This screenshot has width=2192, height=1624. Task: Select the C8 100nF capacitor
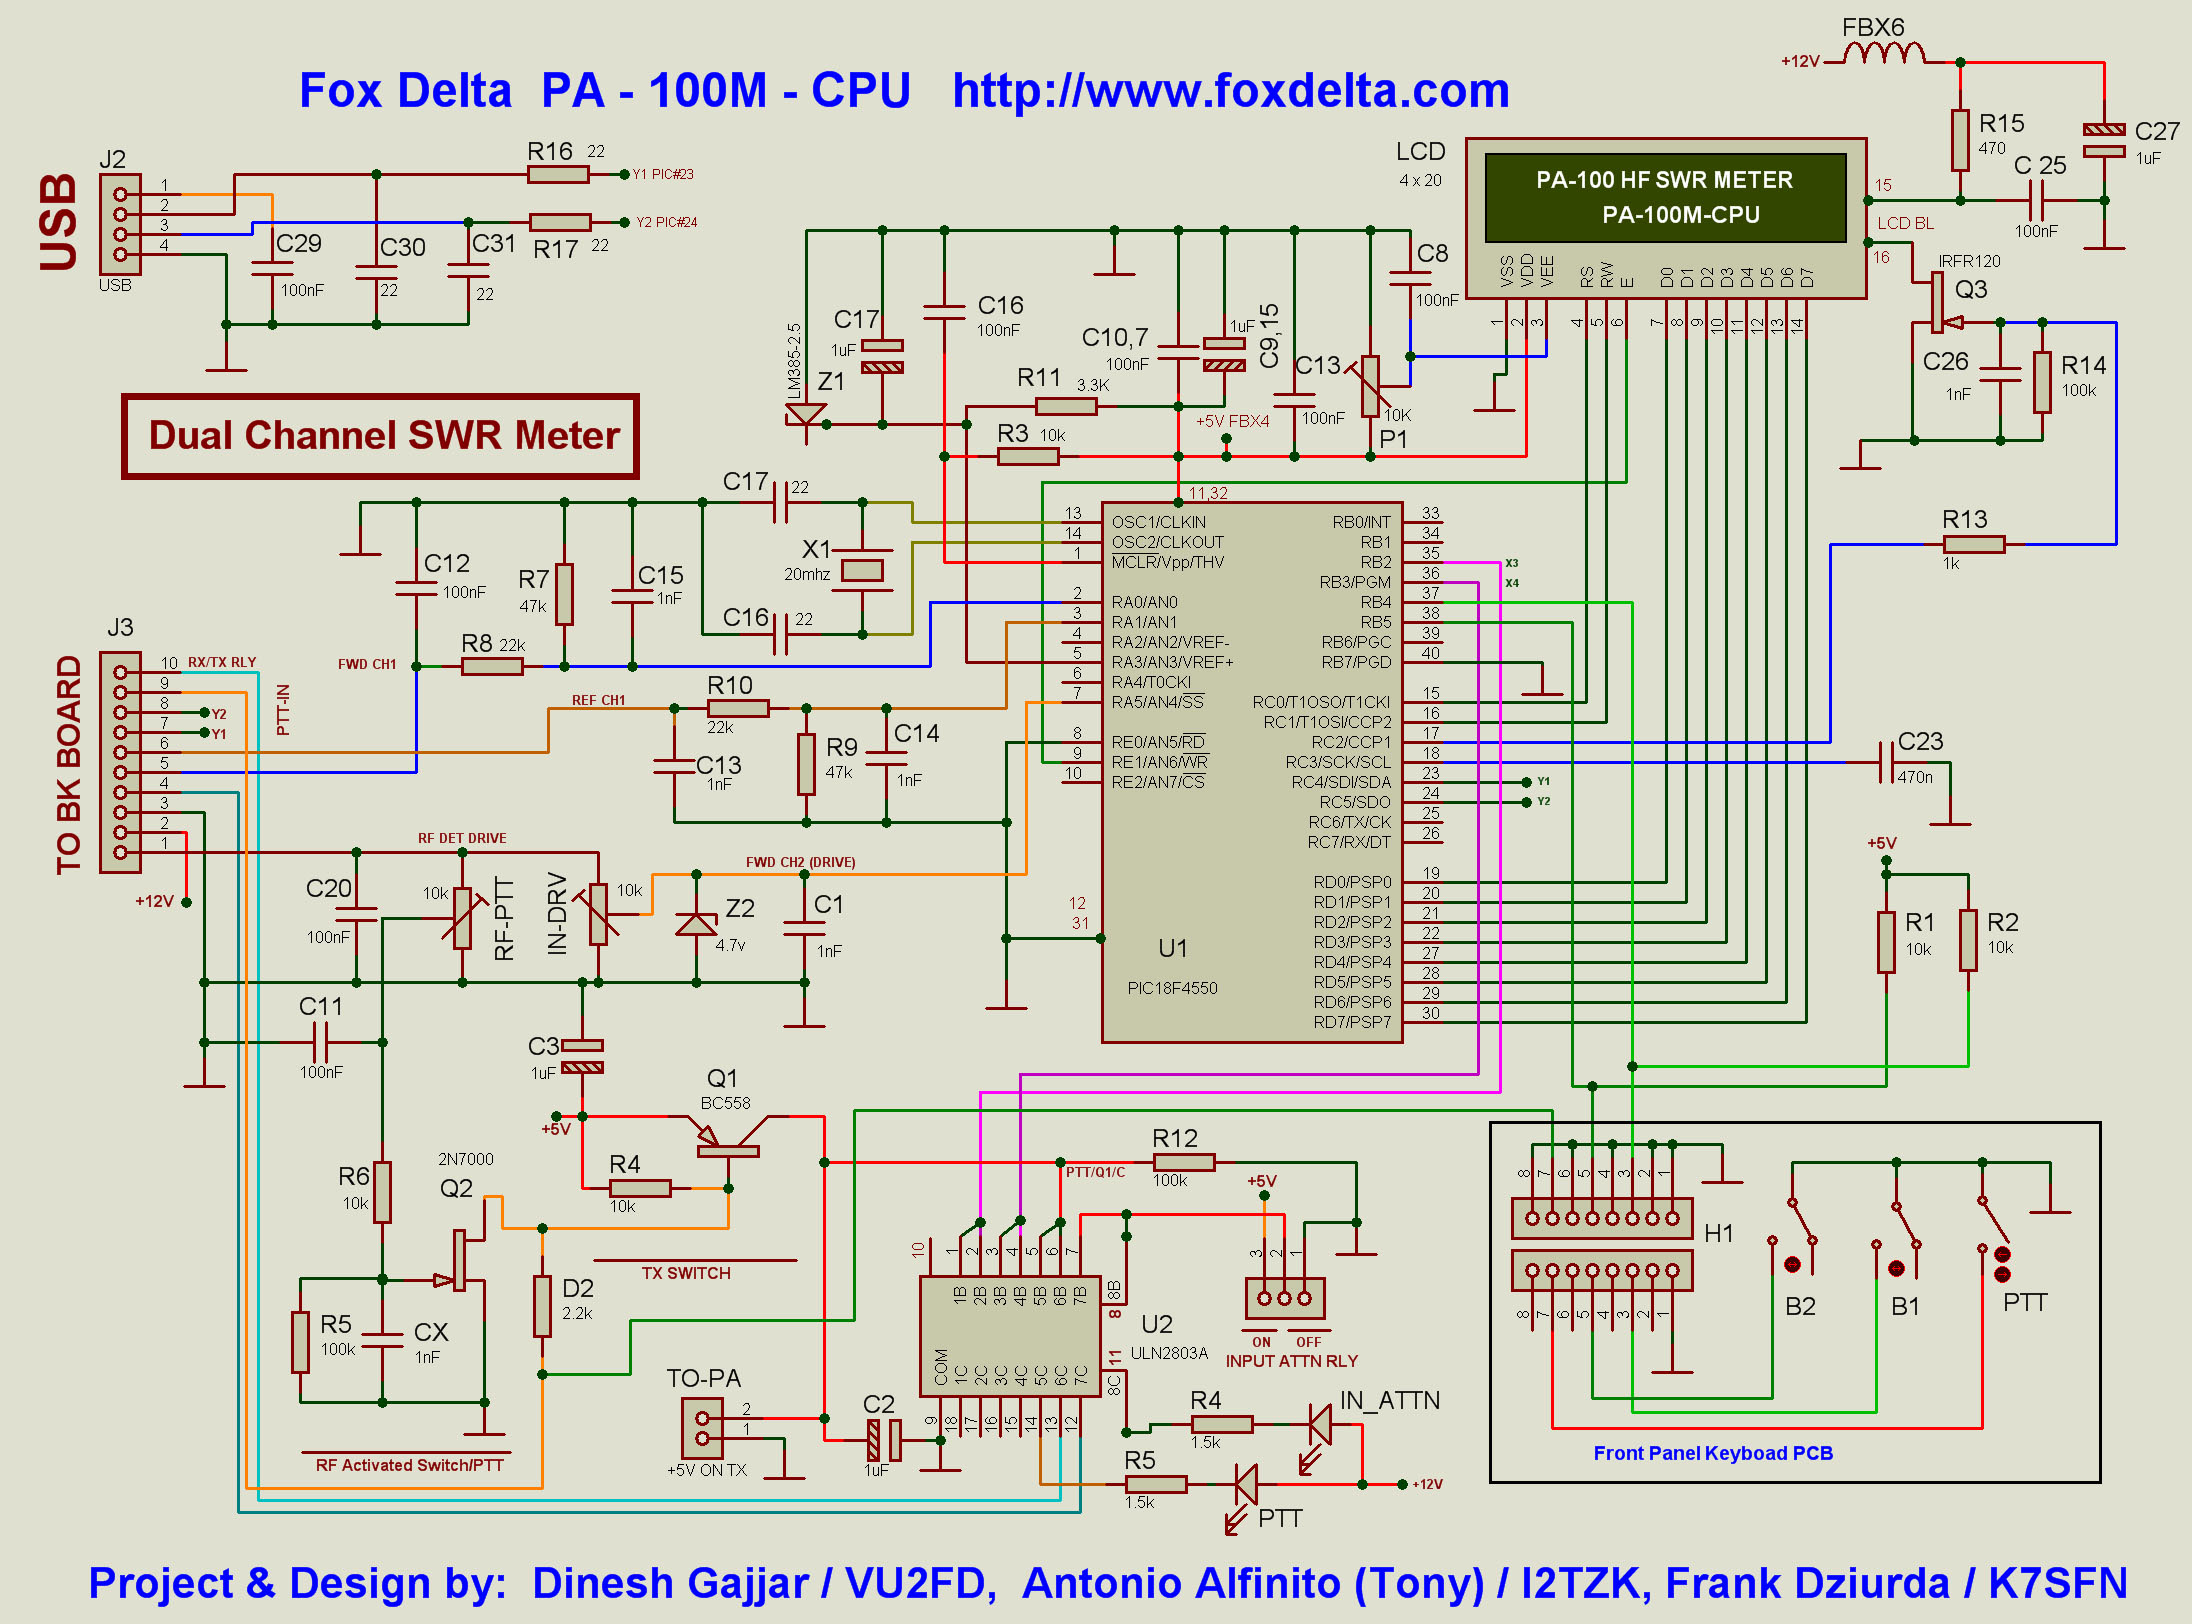pyautogui.click(x=1410, y=278)
